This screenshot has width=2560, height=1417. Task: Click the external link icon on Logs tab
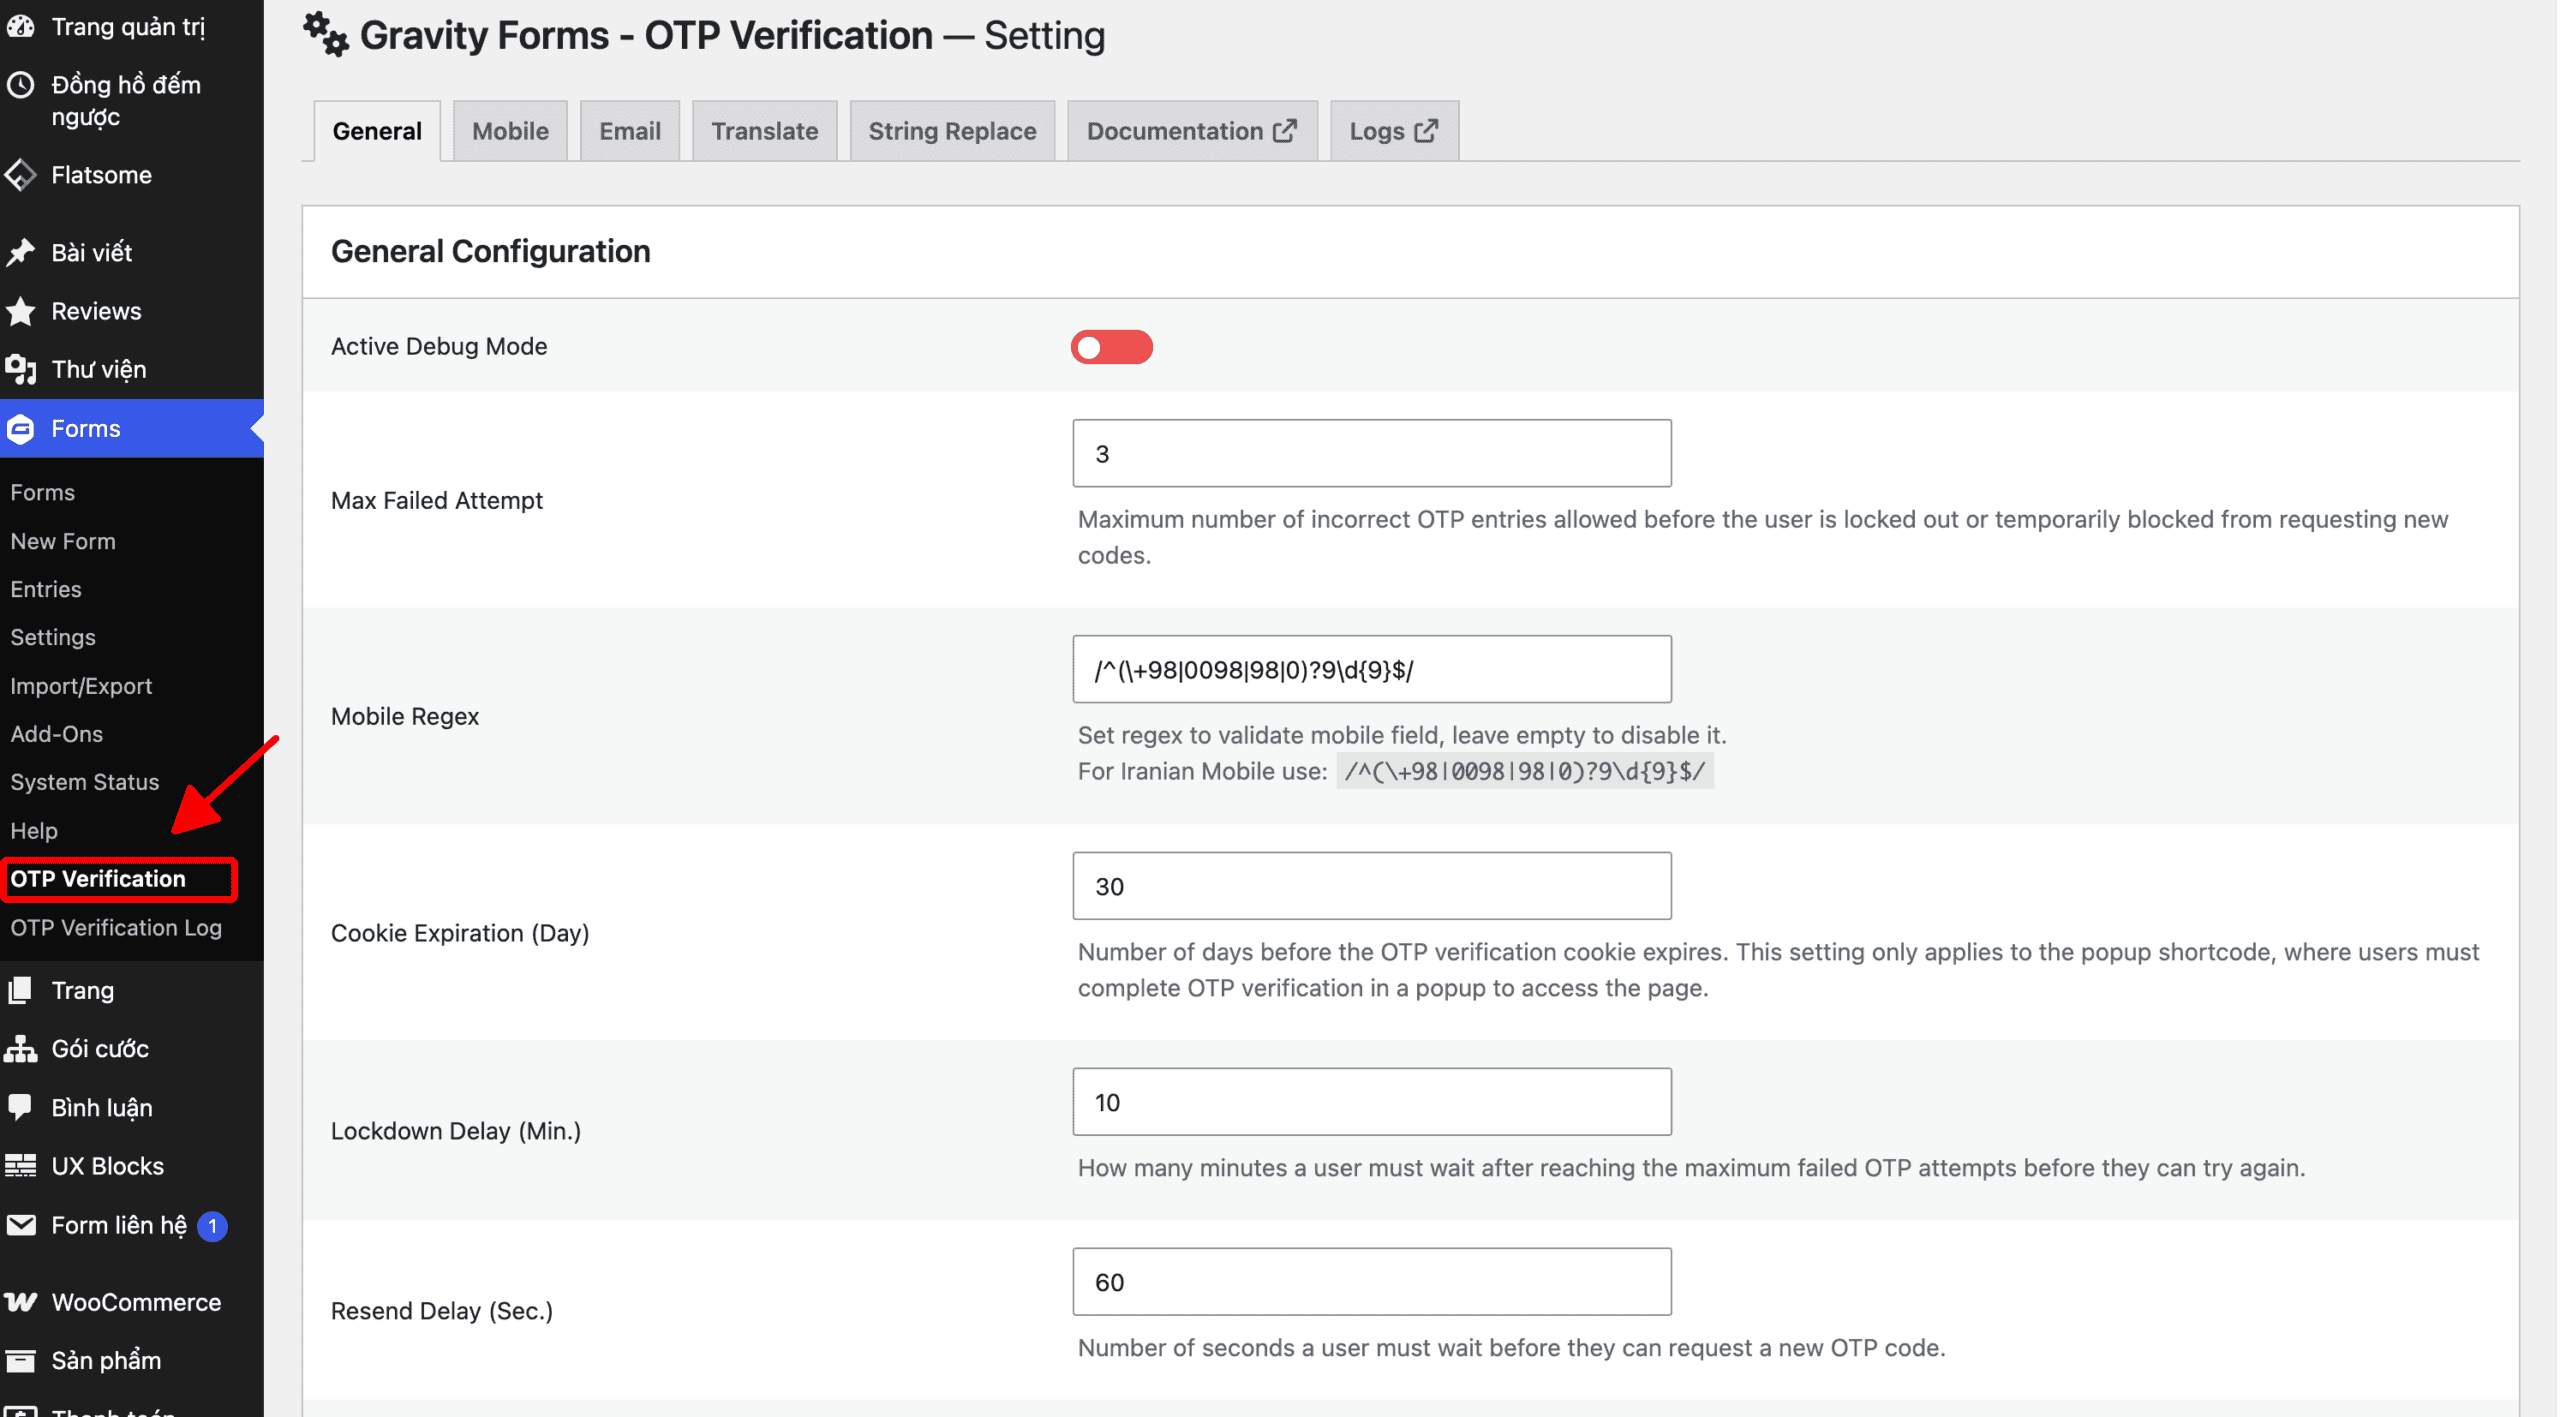click(1426, 130)
